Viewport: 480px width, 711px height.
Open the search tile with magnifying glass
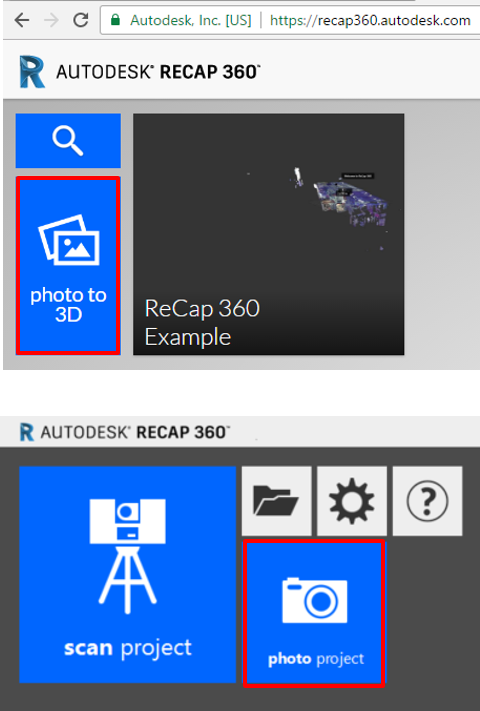(x=68, y=141)
